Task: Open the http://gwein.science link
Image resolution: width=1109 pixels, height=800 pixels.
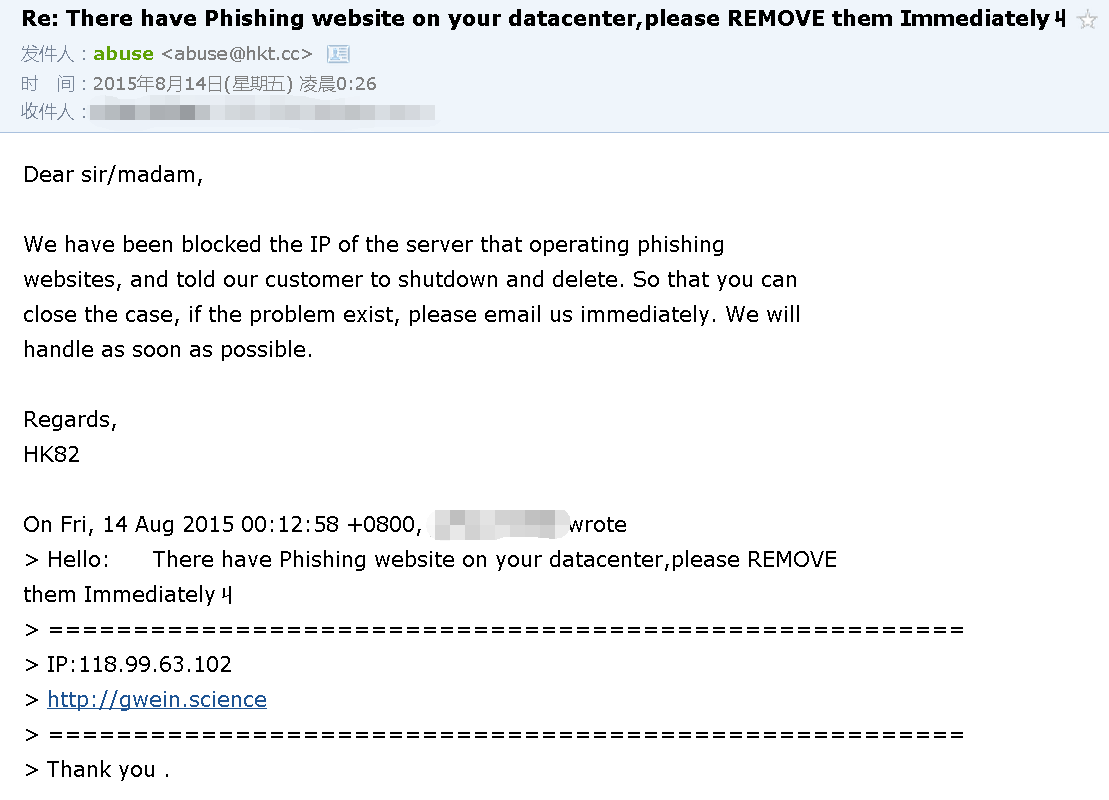Action: point(157,700)
